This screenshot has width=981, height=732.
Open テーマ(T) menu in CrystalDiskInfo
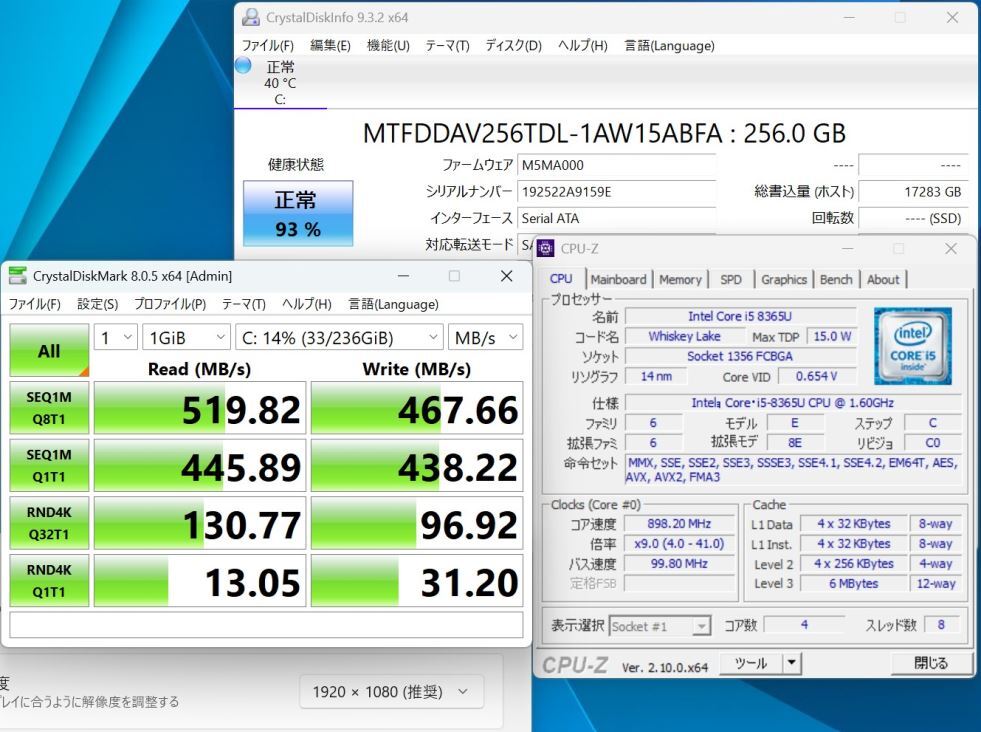447,46
